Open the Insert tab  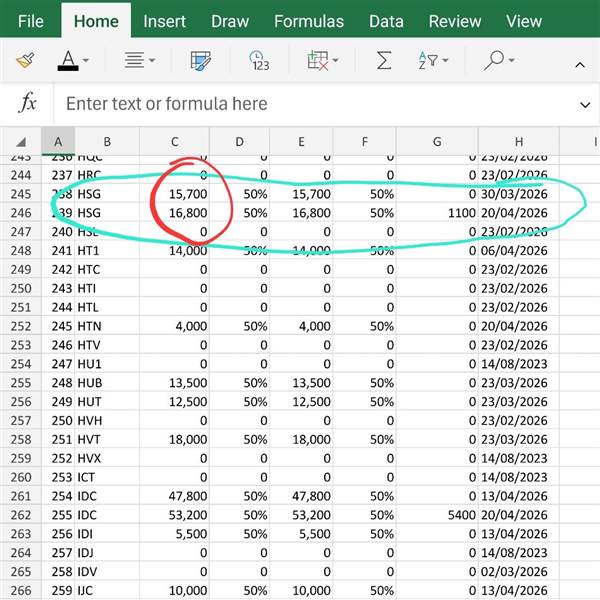point(164,21)
